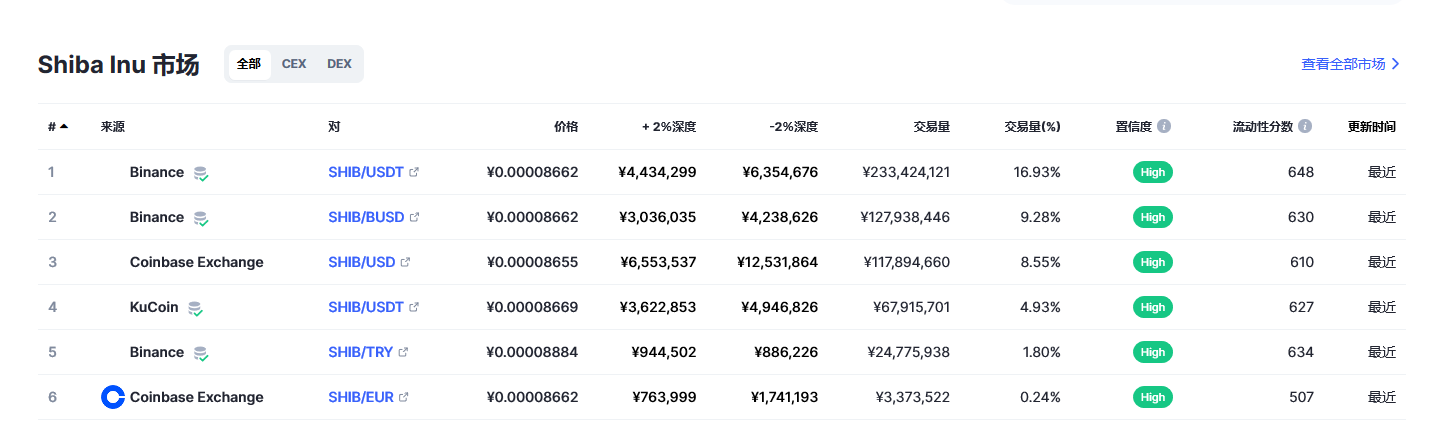Screen dimensions: 1450x430
Task: Click the Coinbase Exchange logo icon in row 6
Action: 113,397
